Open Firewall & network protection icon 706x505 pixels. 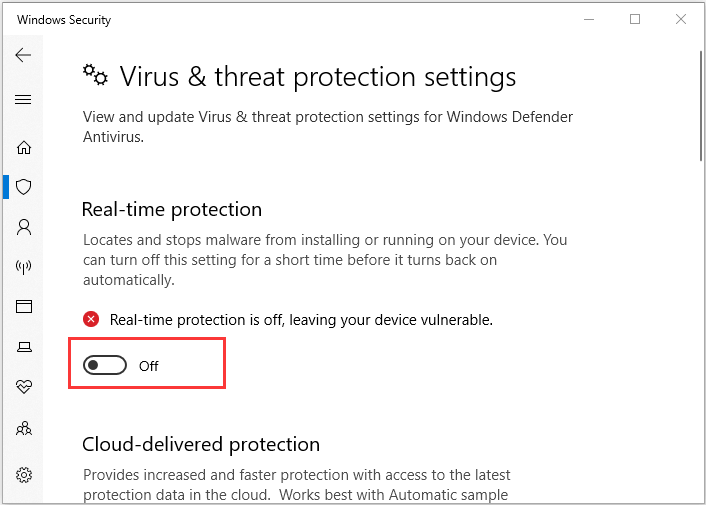click(x=23, y=267)
